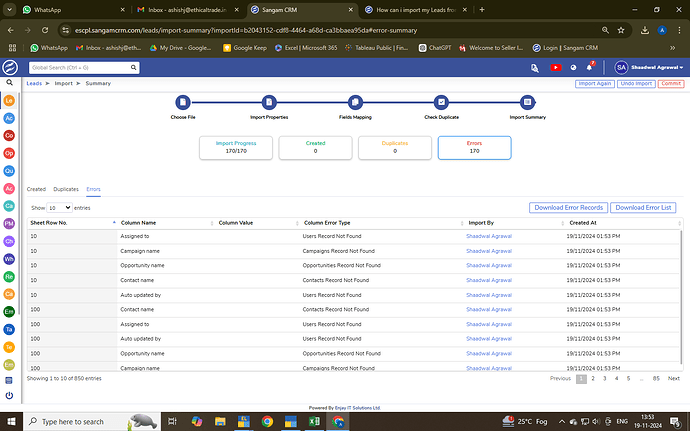Open File Explorer from the taskbar
Viewport: 690px width, 431px height.
220,422
